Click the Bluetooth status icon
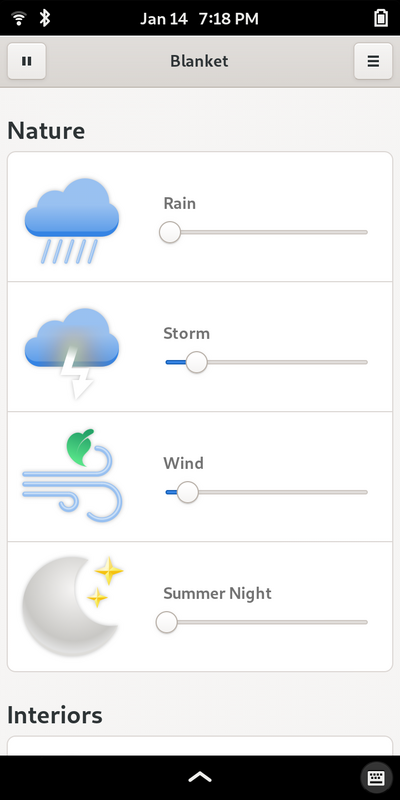The image size is (400, 800). pos(45,18)
